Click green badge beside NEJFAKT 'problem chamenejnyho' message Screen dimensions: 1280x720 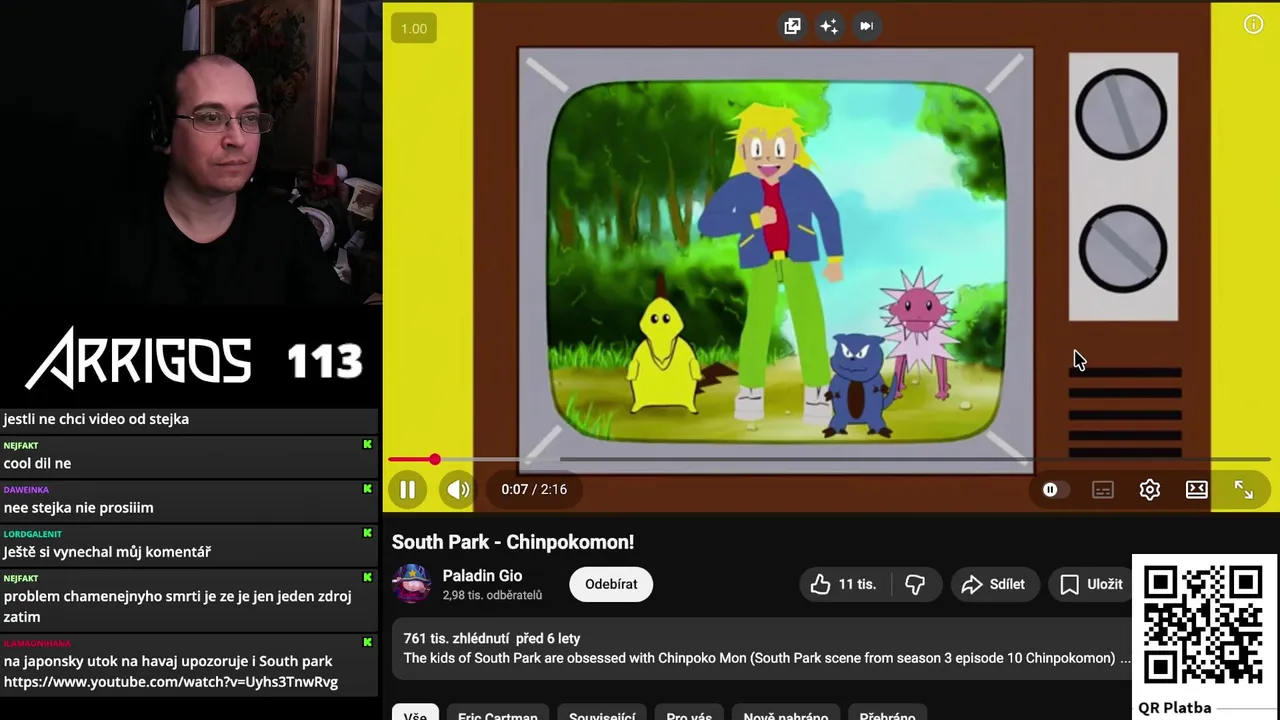(x=367, y=577)
